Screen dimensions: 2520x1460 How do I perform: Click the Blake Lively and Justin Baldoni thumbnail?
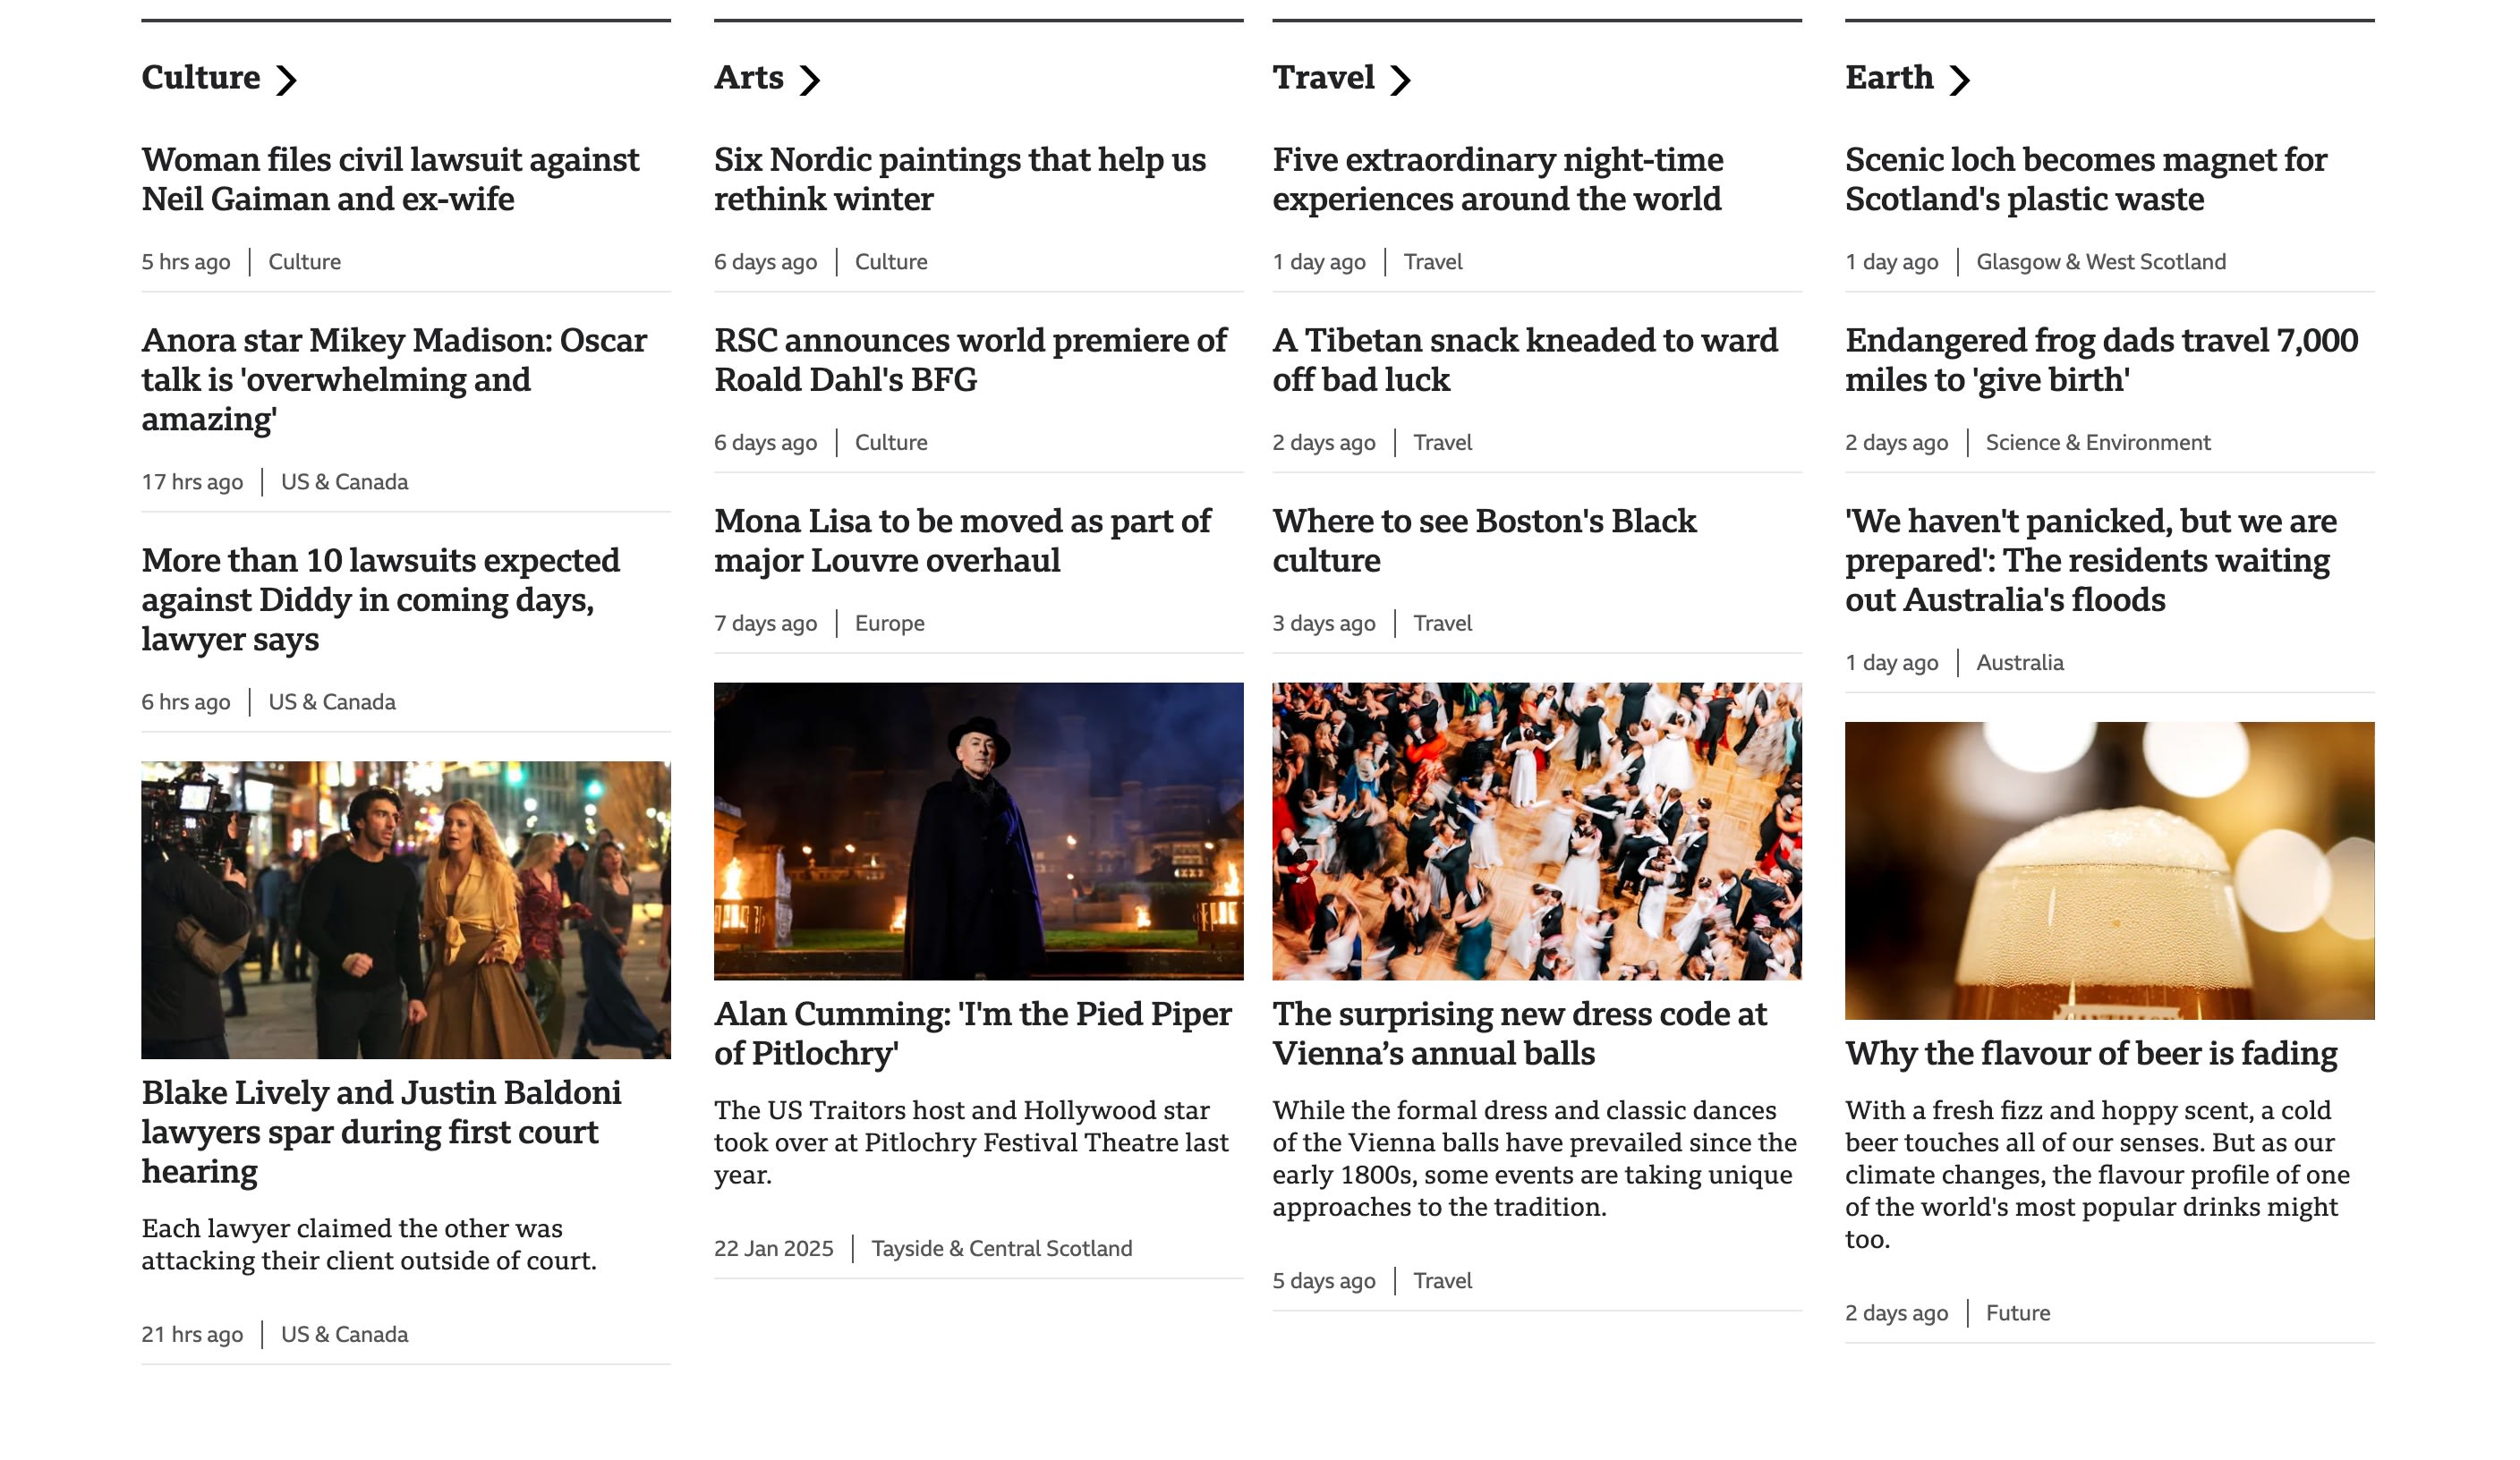click(x=406, y=906)
